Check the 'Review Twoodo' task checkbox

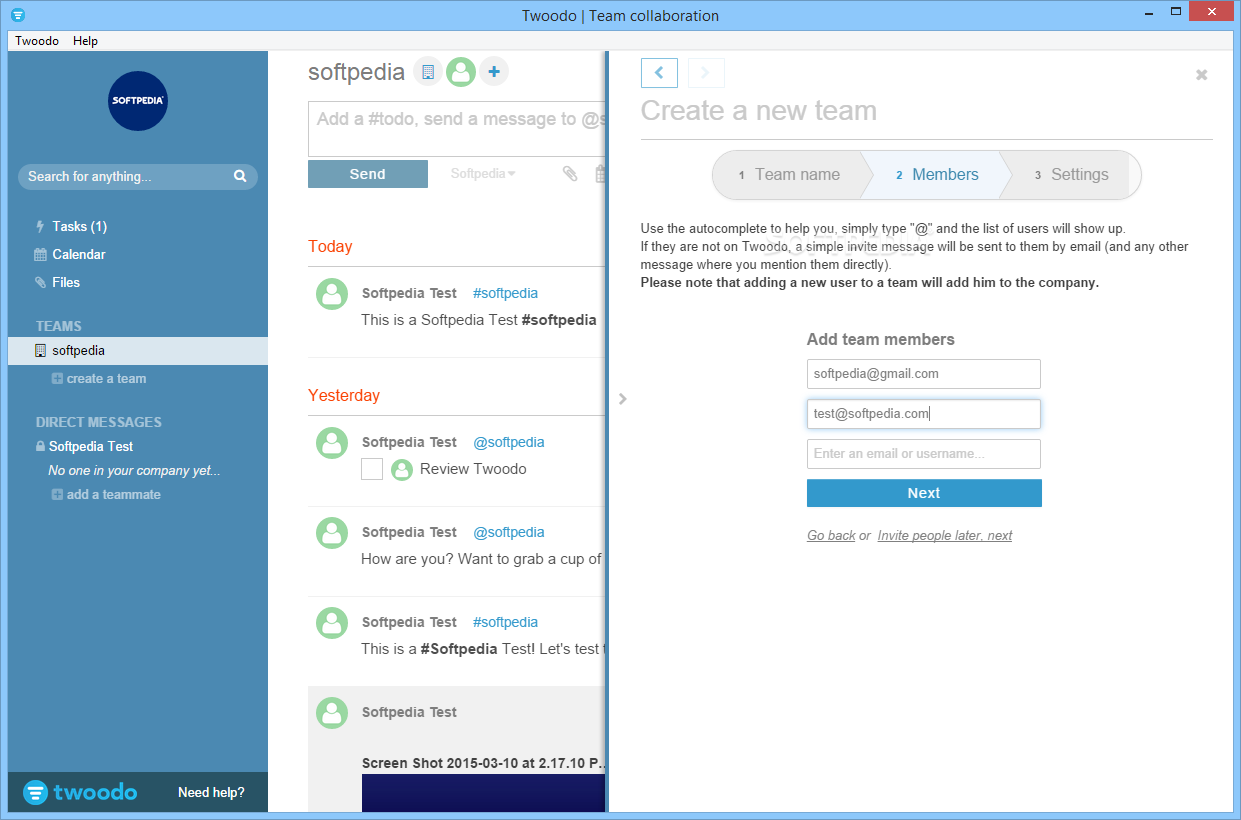[372, 469]
